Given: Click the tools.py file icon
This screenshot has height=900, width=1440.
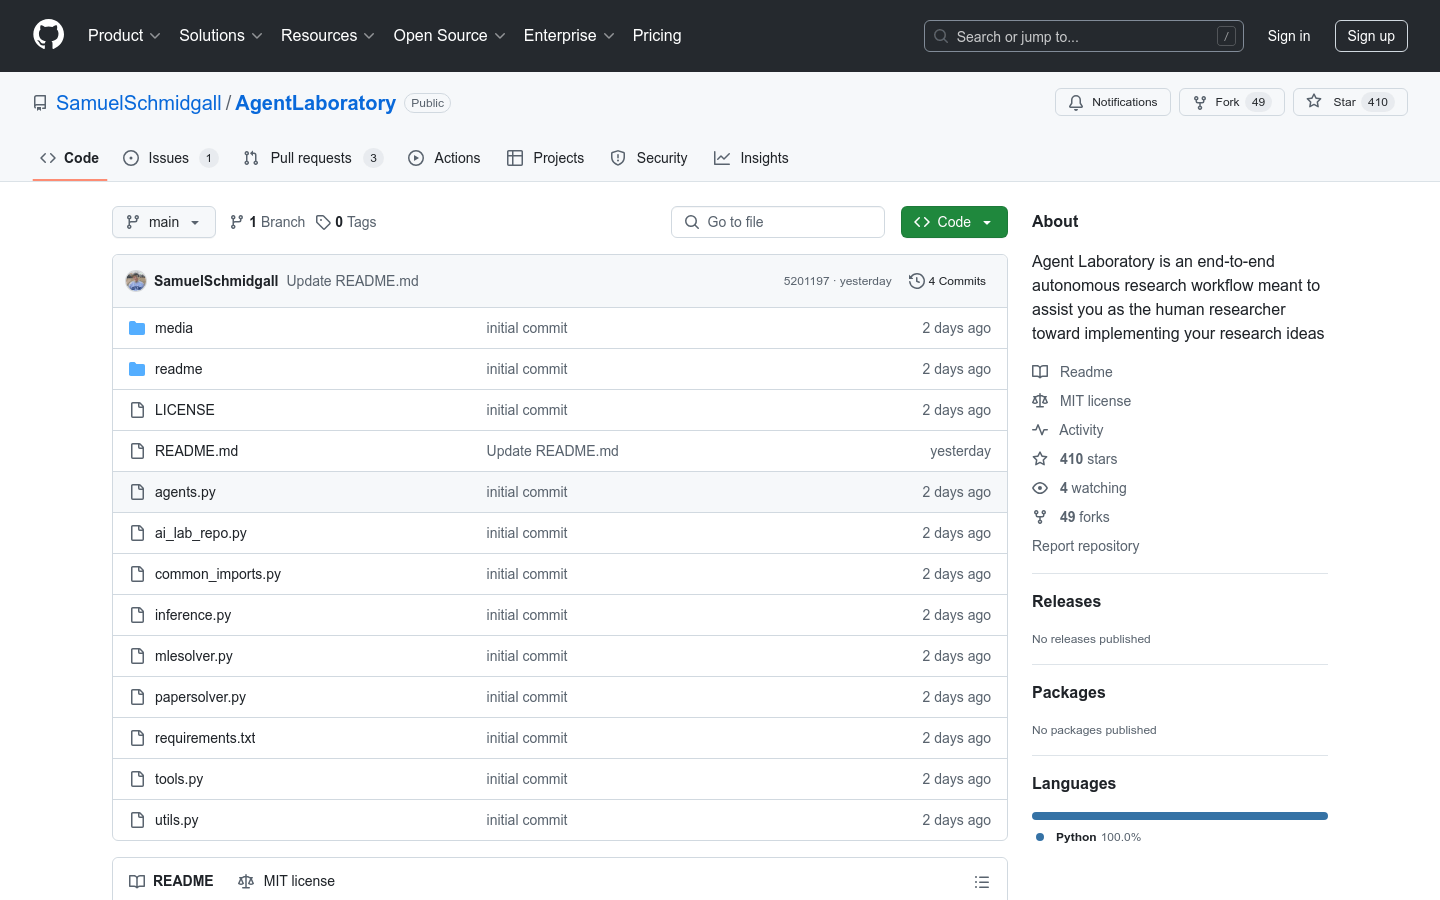Looking at the screenshot, I should (x=137, y=779).
